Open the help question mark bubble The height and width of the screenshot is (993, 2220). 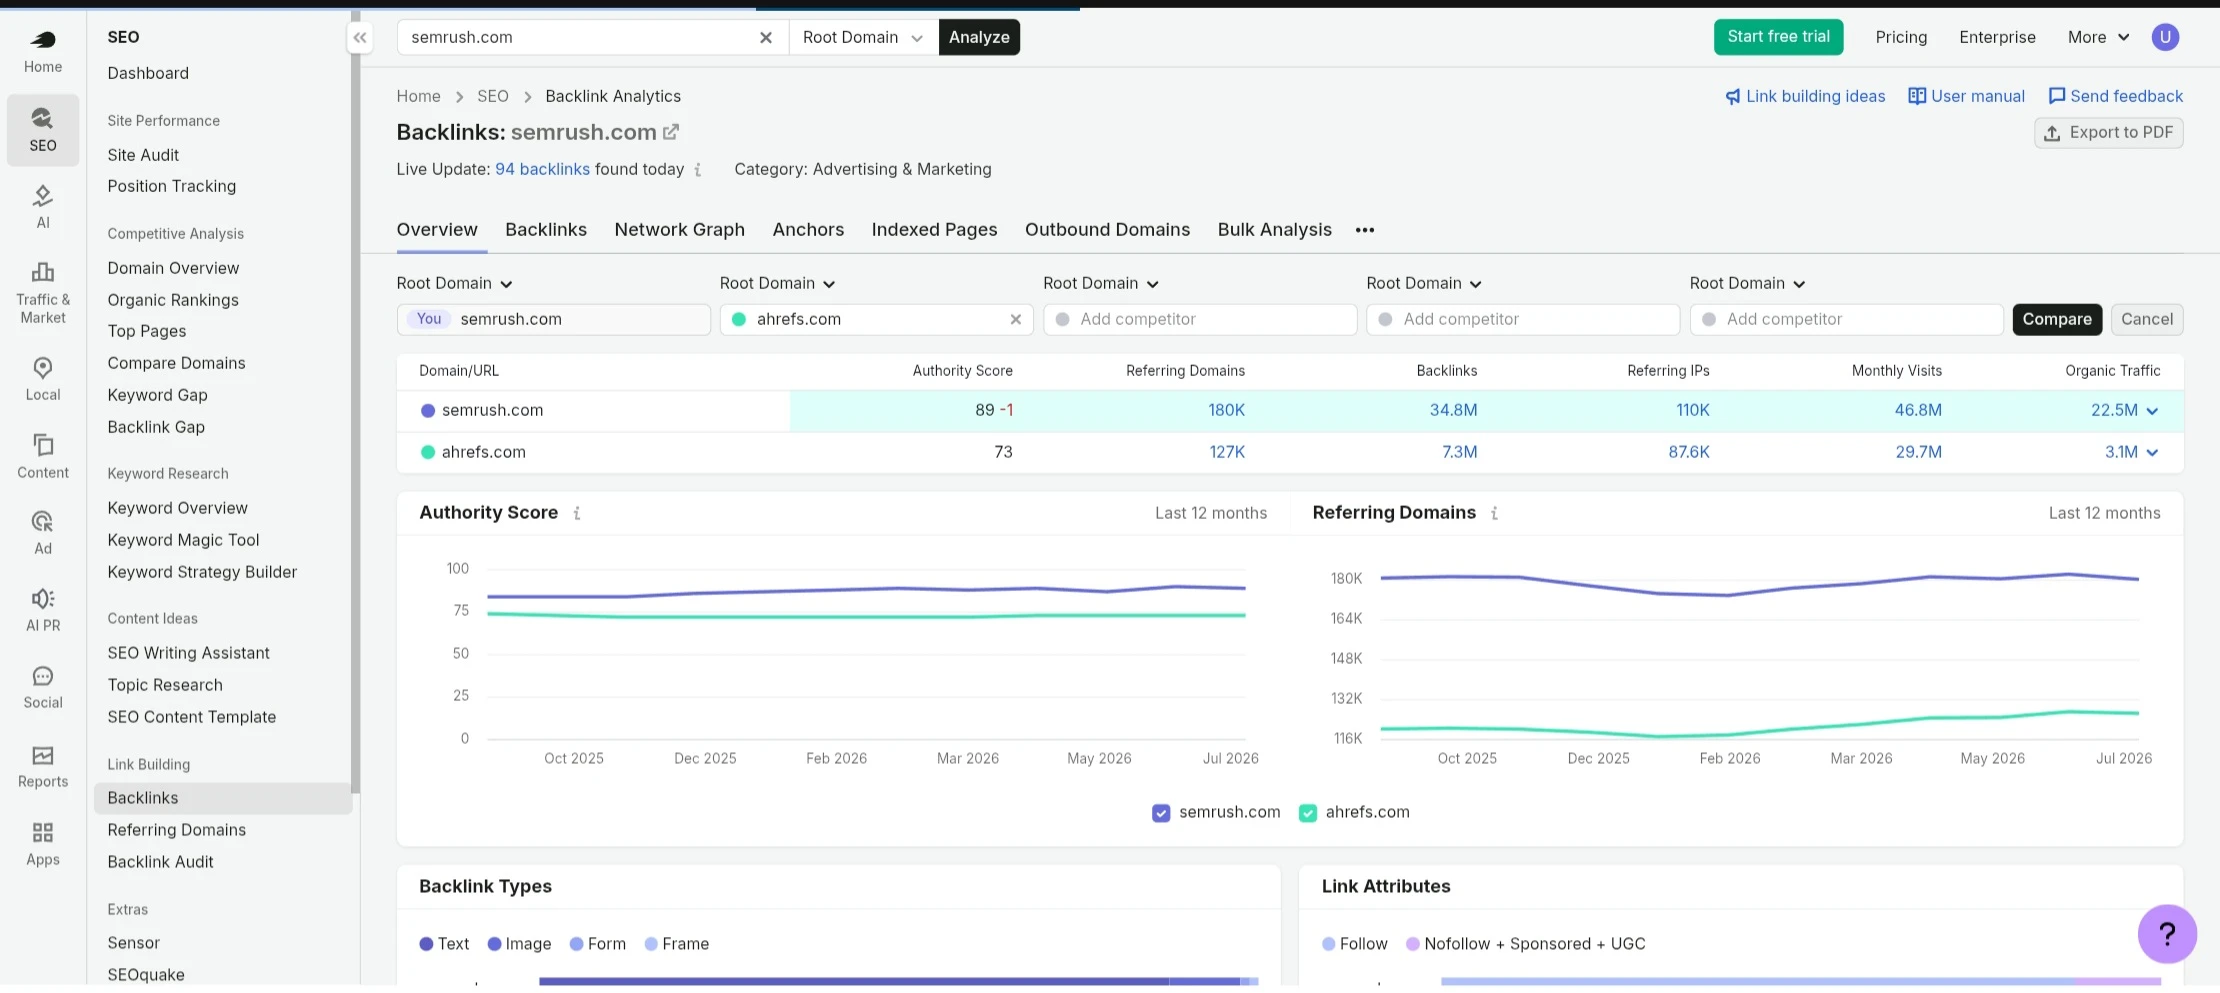tap(2167, 934)
